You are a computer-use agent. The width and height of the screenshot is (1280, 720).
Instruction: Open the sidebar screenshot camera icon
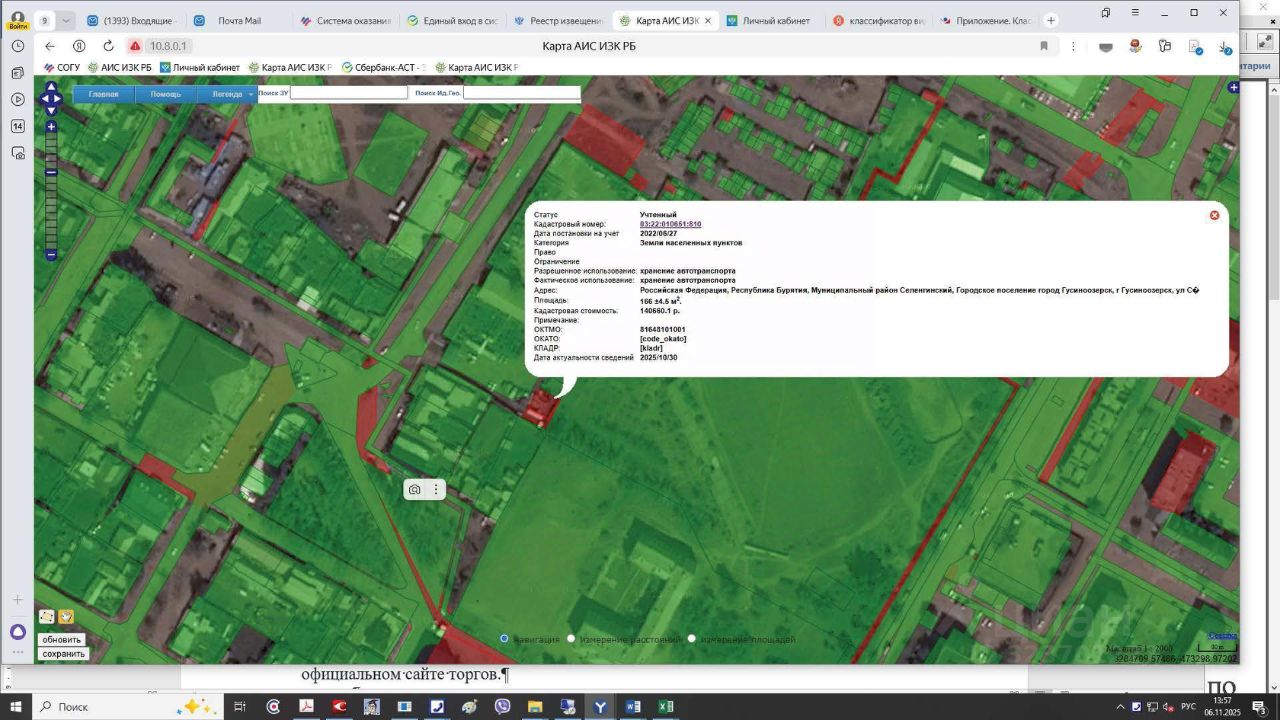click(17, 153)
